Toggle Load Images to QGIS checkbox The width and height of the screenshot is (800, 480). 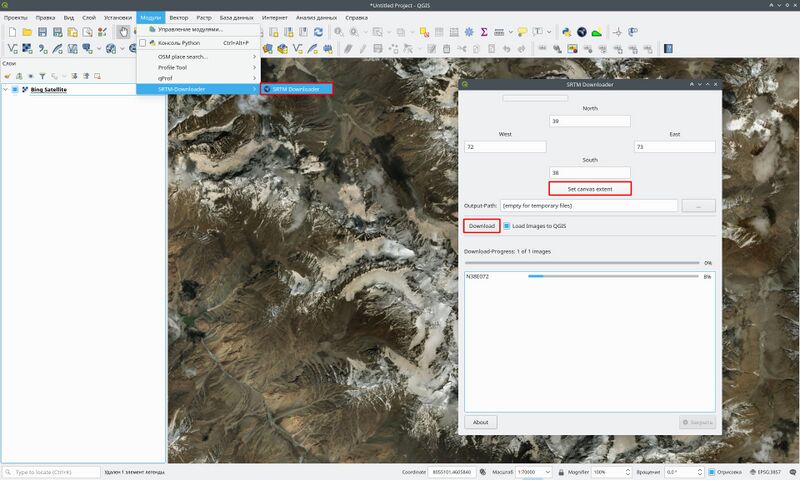click(507, 226)
